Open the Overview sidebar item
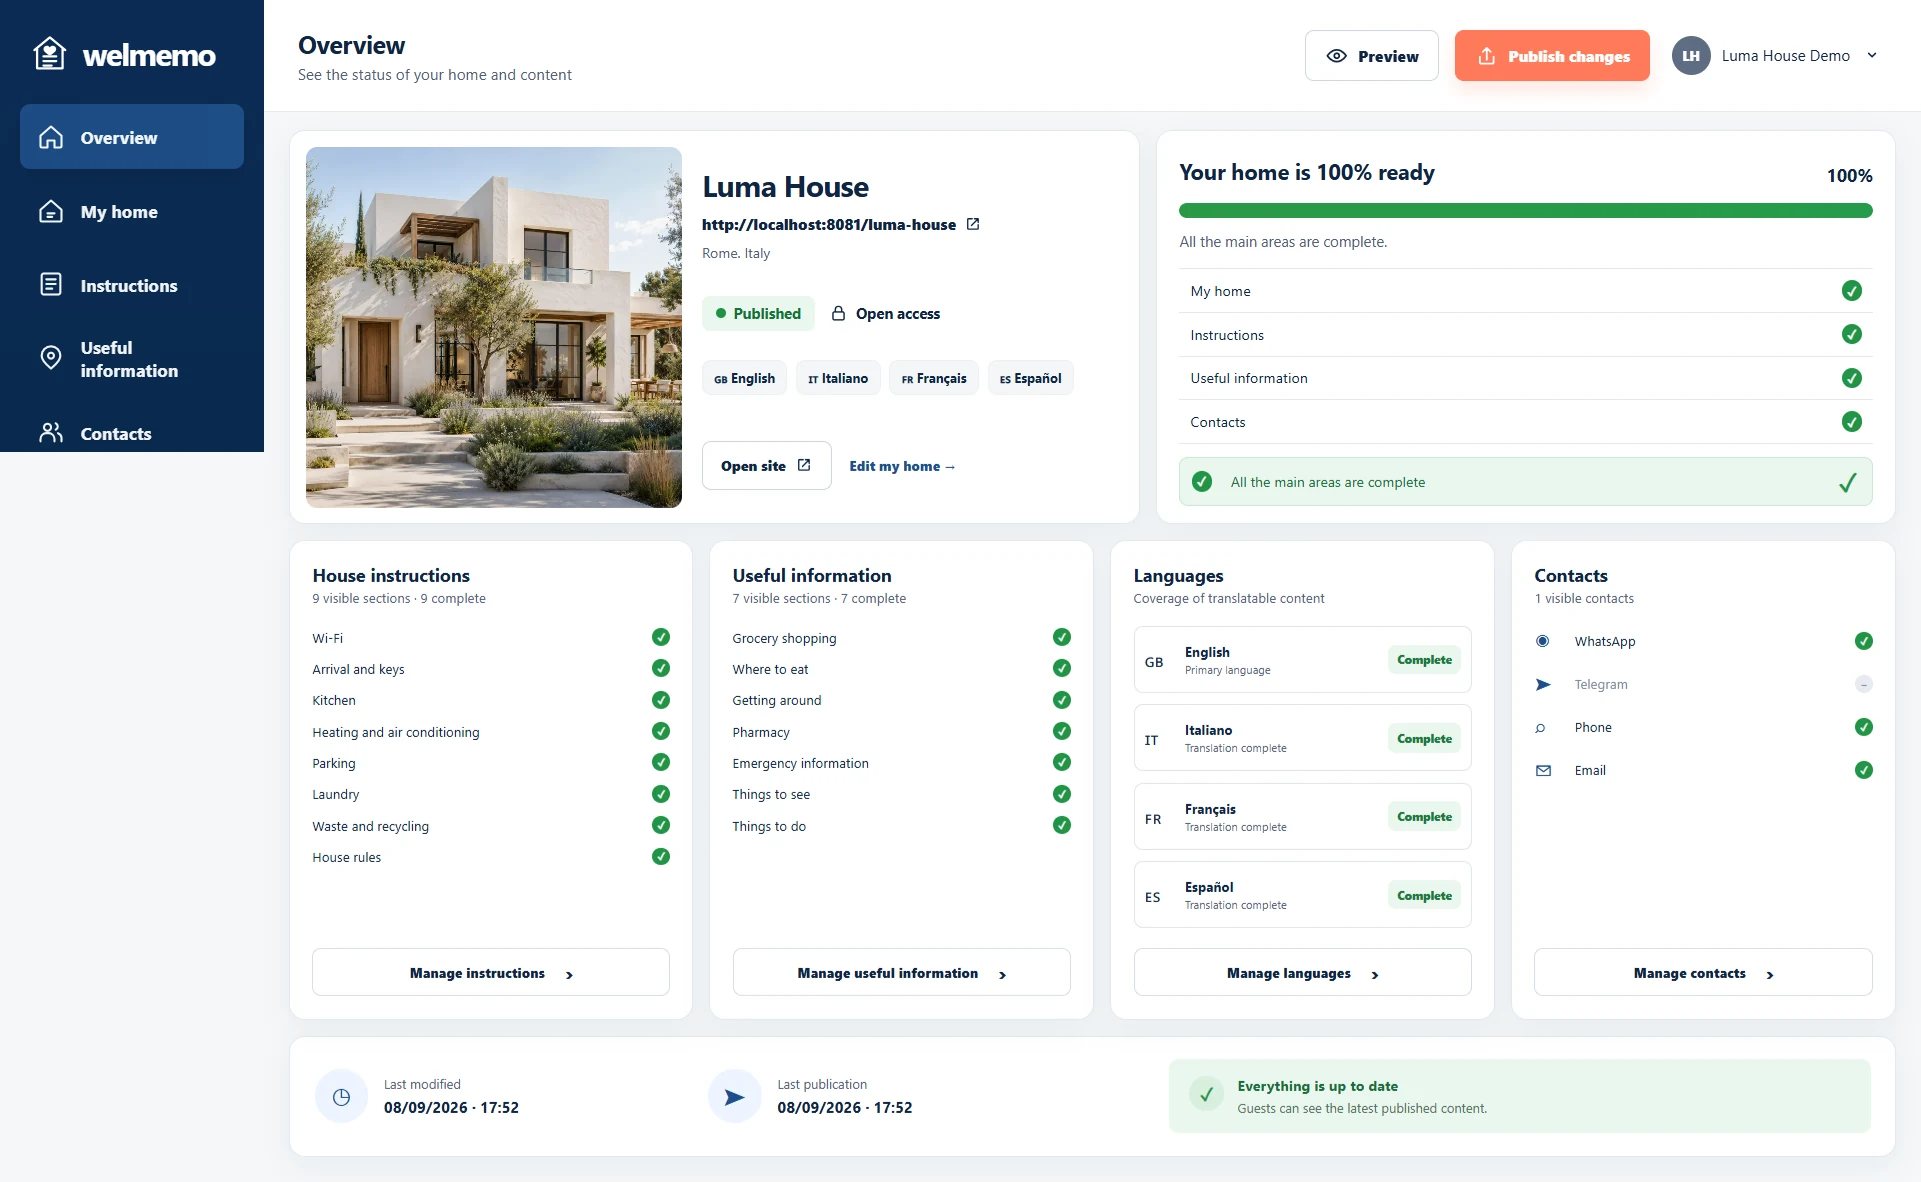The width and height of the screenshot is (1921, 1182). [132, 137]
